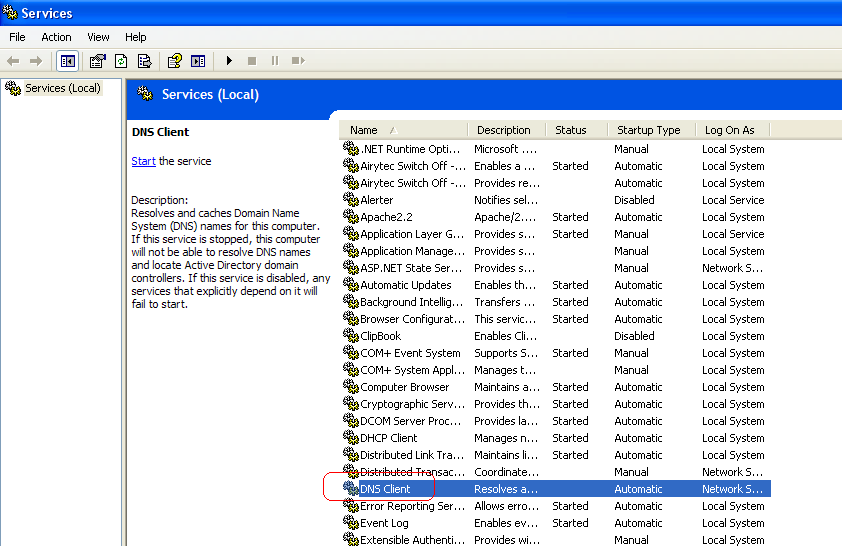
Task: Open the Properties toolbar icon
Action: [97, 61]
